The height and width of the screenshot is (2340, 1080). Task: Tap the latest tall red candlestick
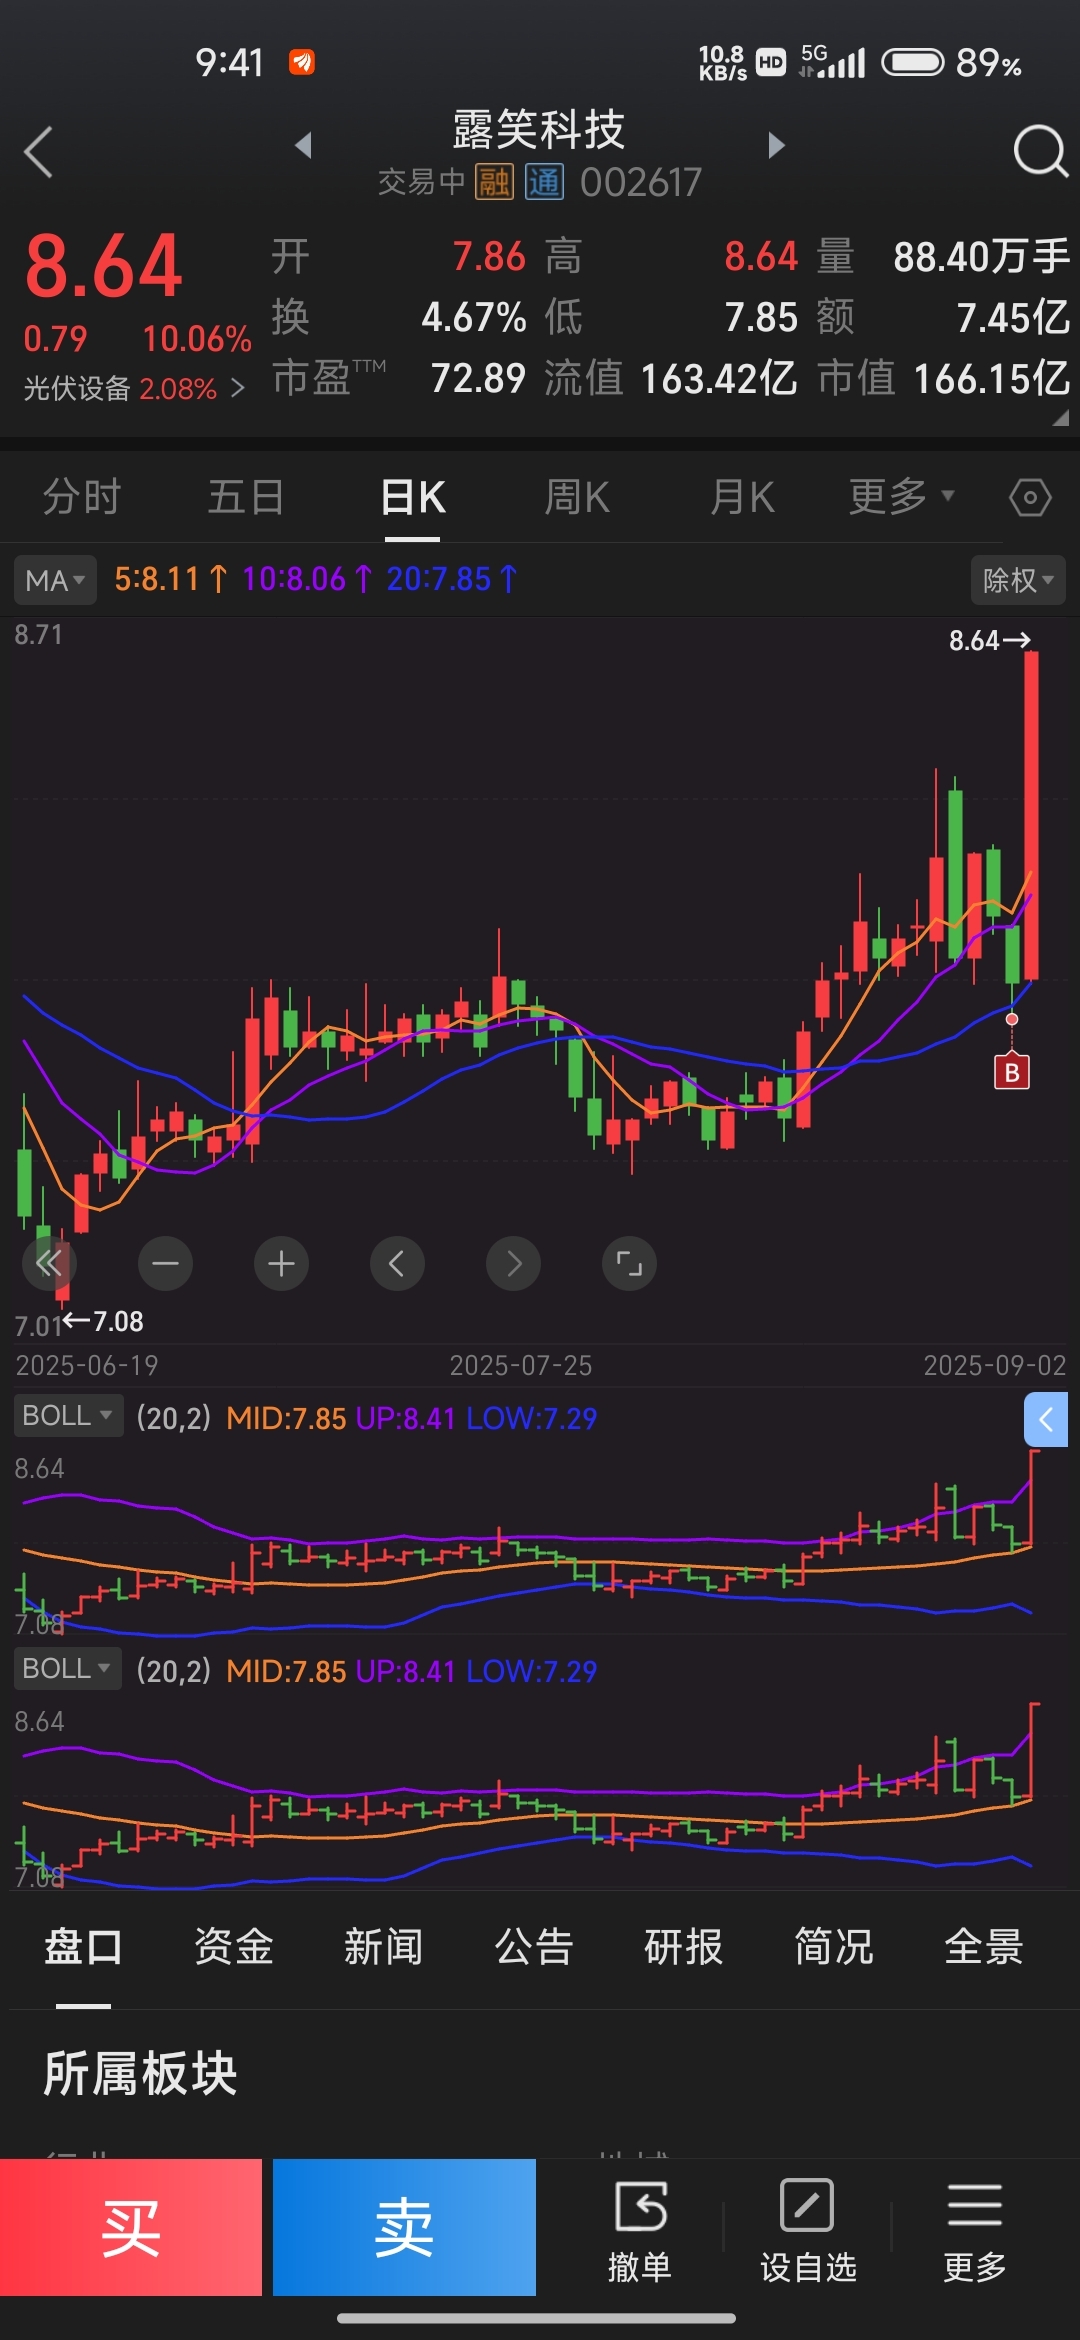(x=1031, y=815)
